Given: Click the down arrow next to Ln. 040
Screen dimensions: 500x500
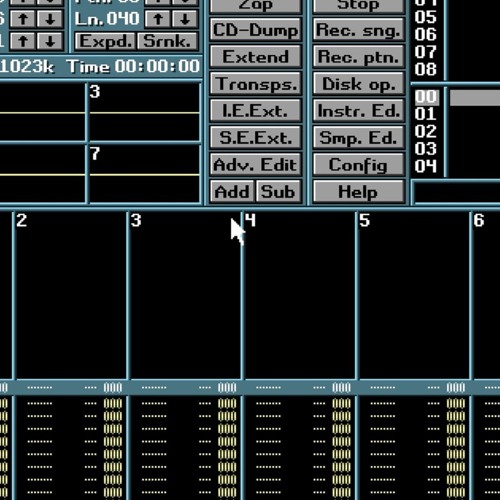Looking at the screenshot, I should (x=185, y=19).
